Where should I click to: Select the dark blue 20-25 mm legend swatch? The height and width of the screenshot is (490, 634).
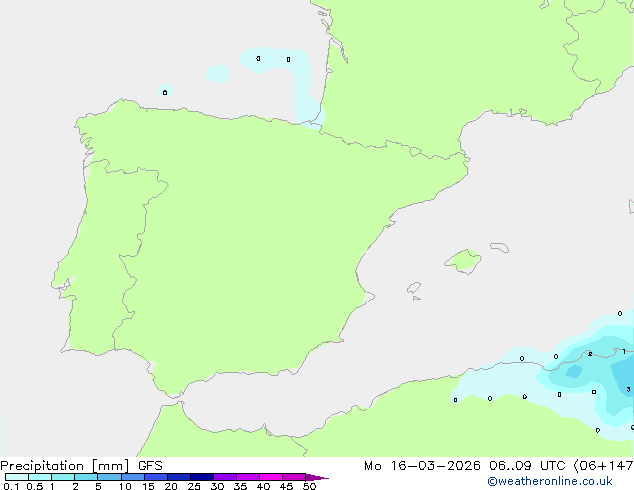(178, 477)
